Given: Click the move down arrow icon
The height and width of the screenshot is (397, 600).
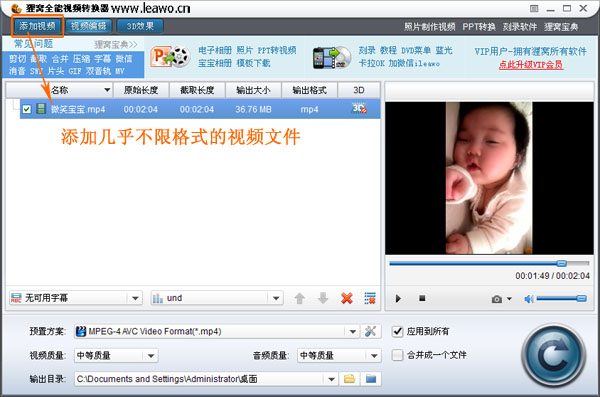Looking at the screenshot, I should [323, 298].
